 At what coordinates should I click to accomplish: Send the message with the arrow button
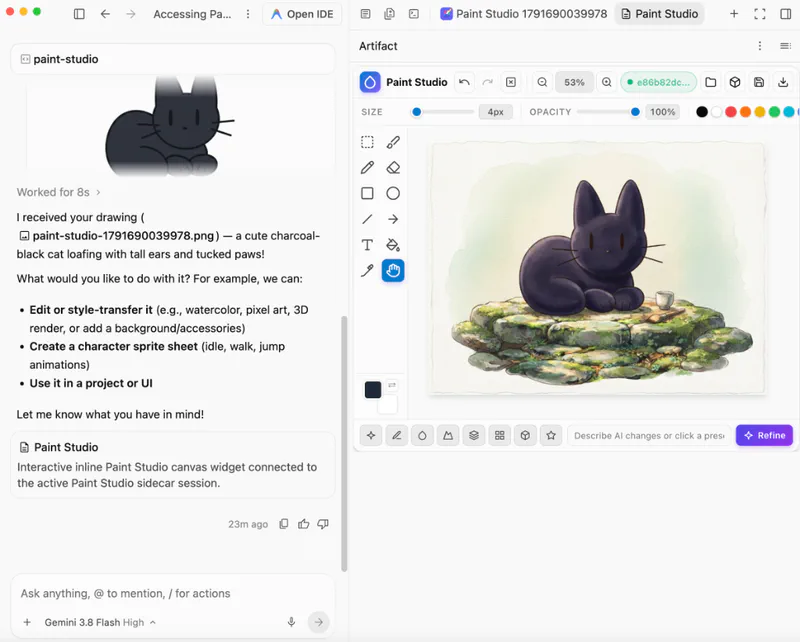tap(318, 622)
